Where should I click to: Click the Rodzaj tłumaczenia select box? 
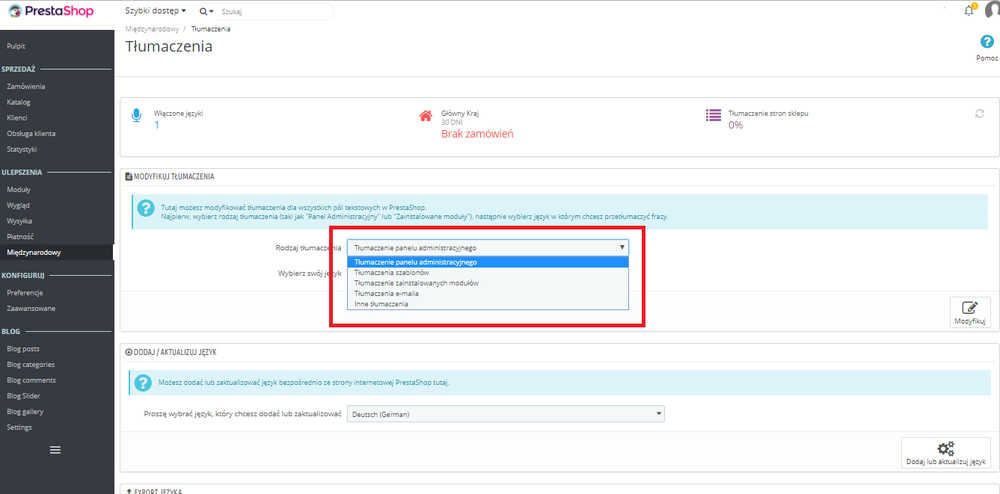[488, 248]
